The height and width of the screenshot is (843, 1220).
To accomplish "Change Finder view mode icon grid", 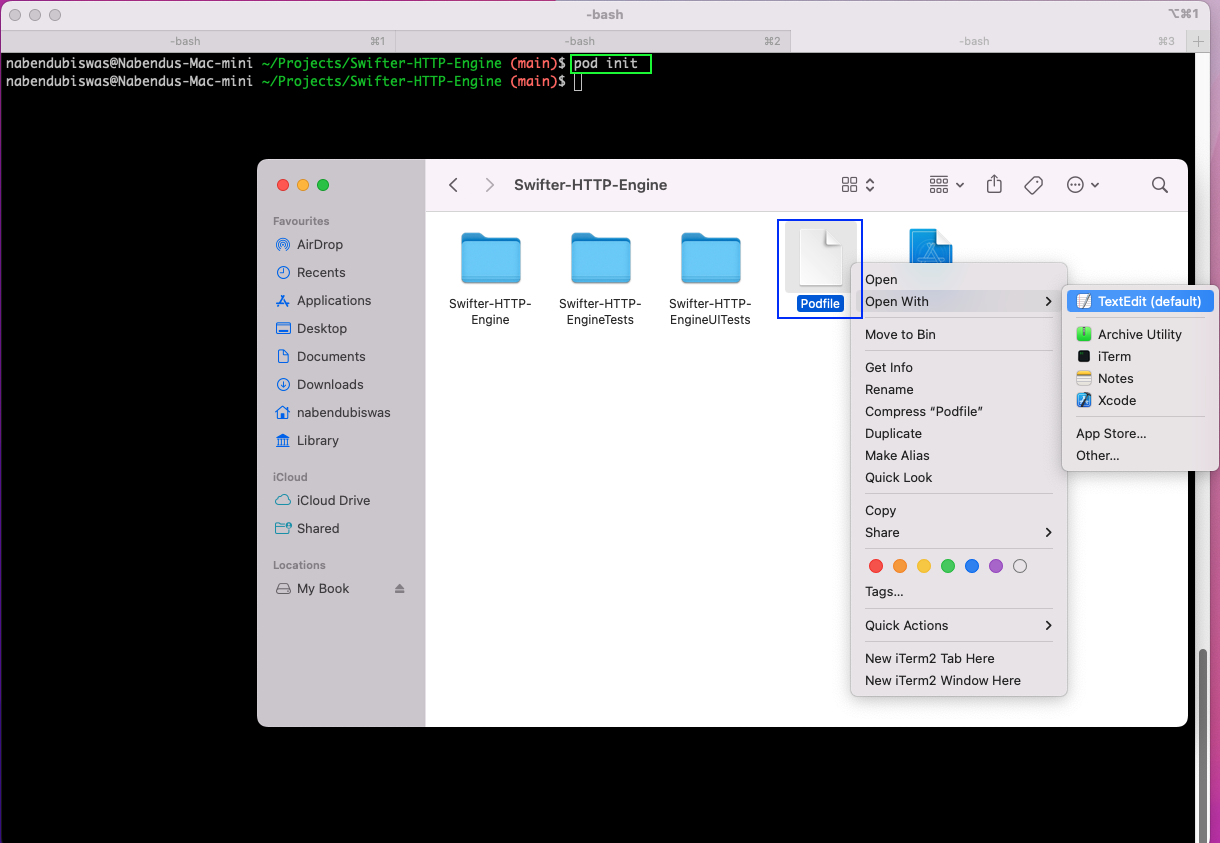I will pos(858,185).
